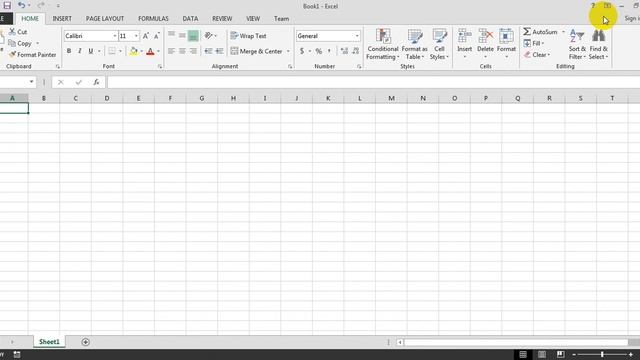Toggle Bold formatting

[x=69, y=51]
